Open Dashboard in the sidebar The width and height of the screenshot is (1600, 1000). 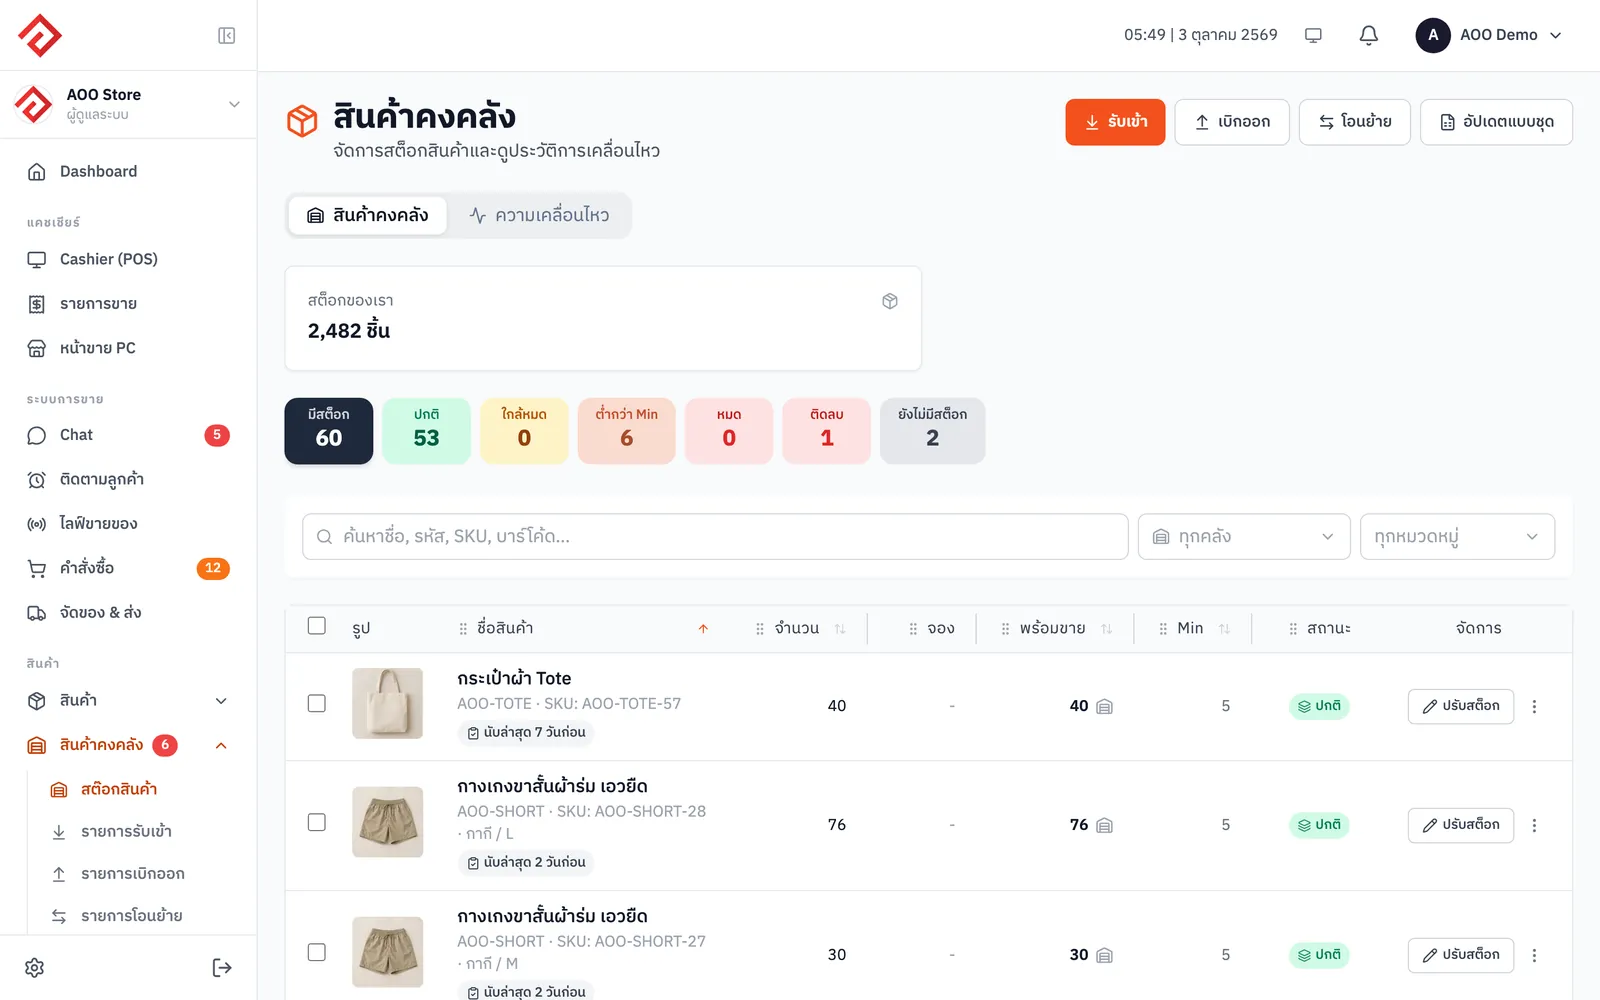[128, 172]
